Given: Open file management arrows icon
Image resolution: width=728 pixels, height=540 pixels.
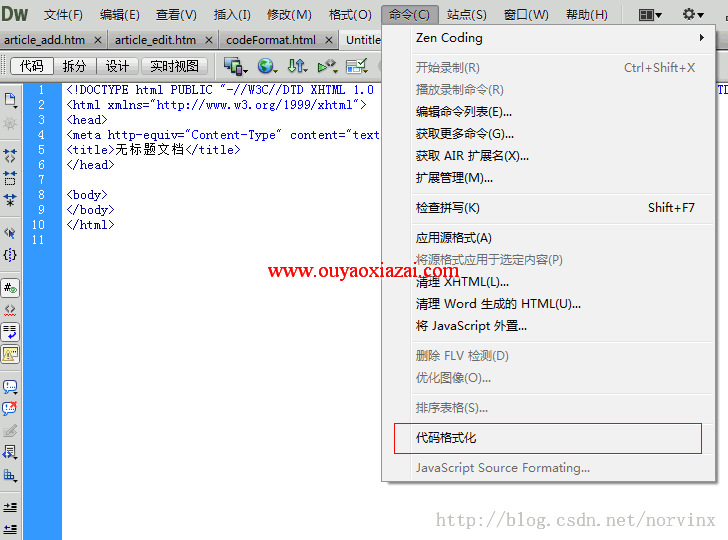Looking at the screenshot, I should 297,66.
